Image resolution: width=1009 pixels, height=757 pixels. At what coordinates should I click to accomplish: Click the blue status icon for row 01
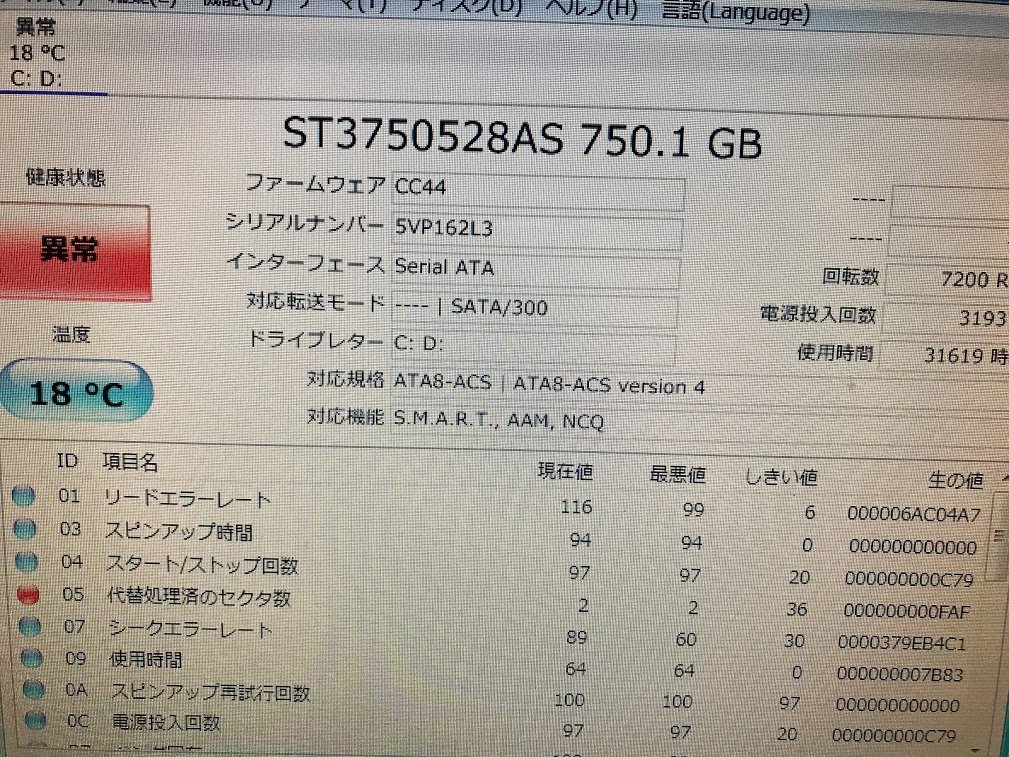pos(24,496)
